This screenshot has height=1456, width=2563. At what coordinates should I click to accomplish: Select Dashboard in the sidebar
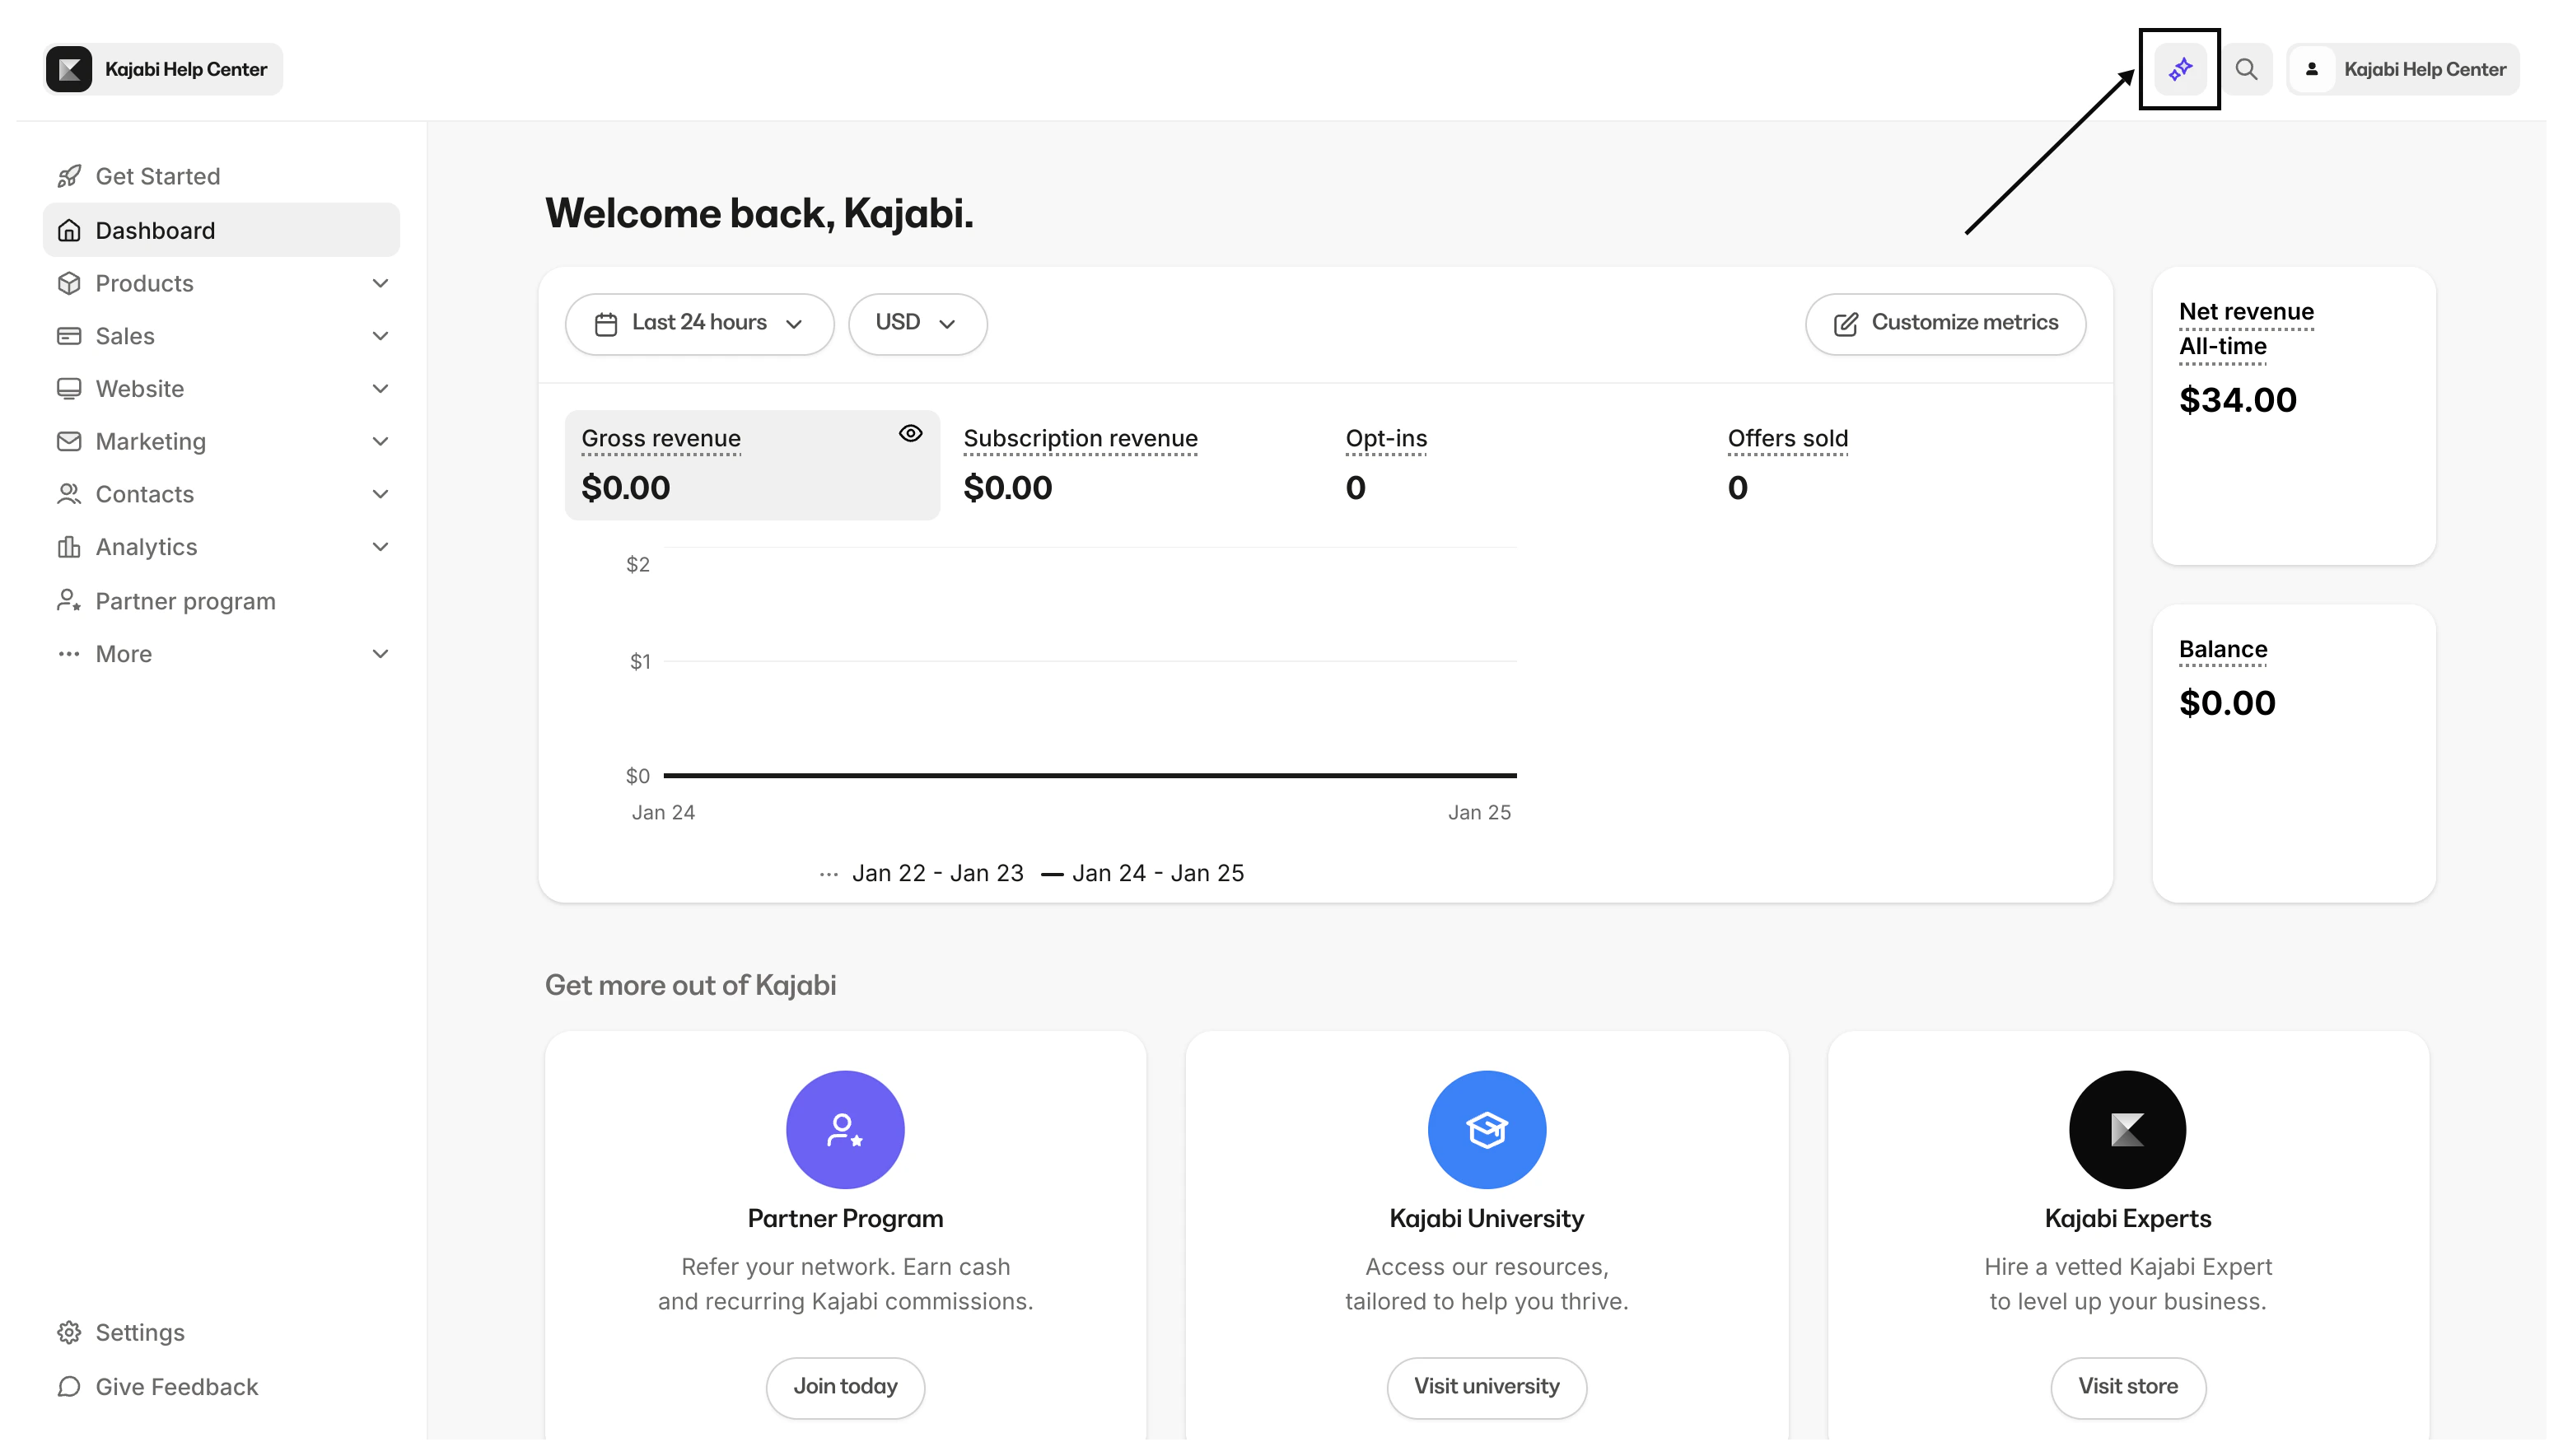[155, 230]
